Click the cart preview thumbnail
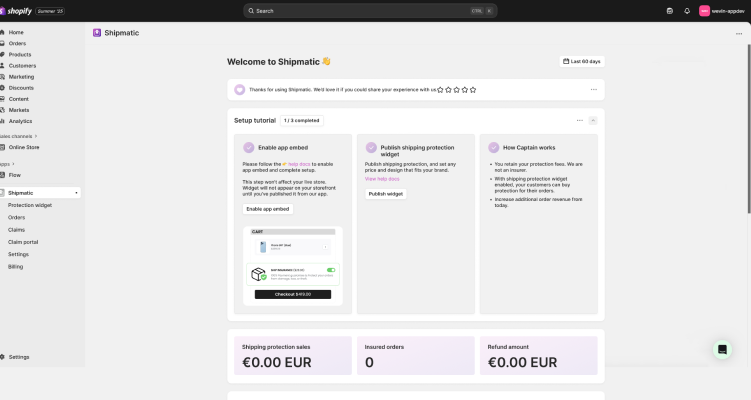751x400 pixels. [293, 265]
